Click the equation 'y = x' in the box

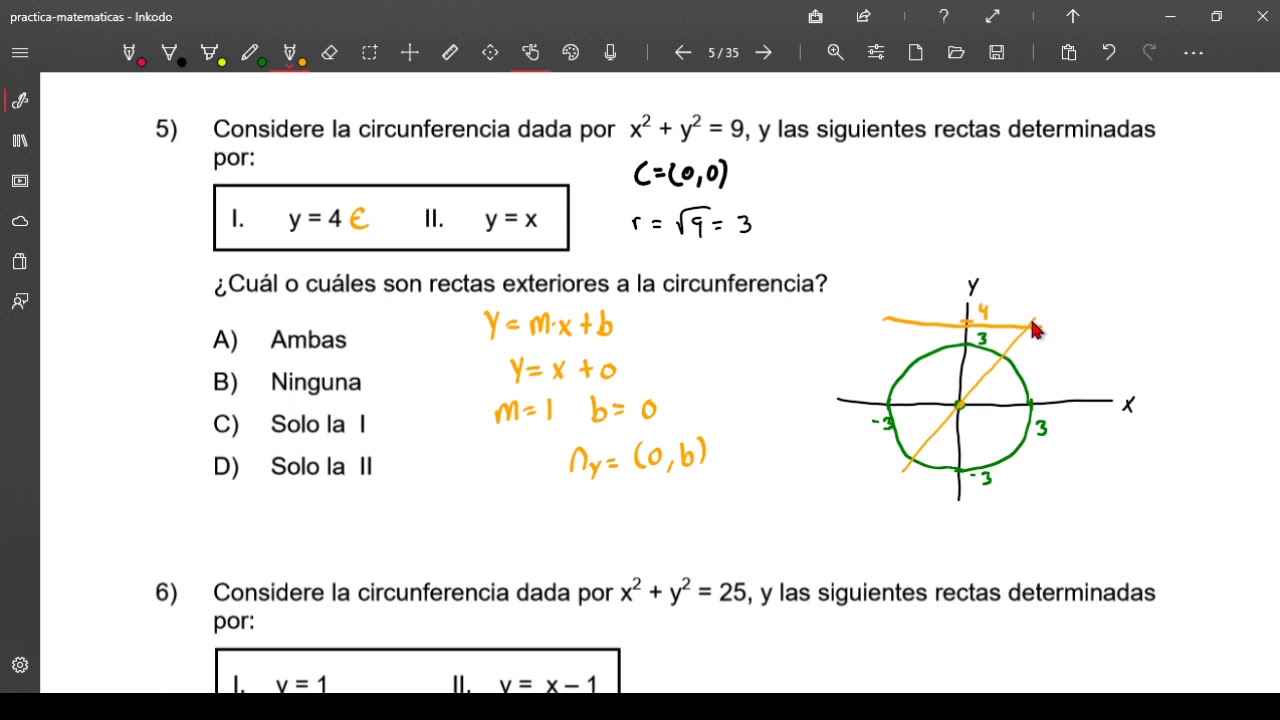point(511,219)
